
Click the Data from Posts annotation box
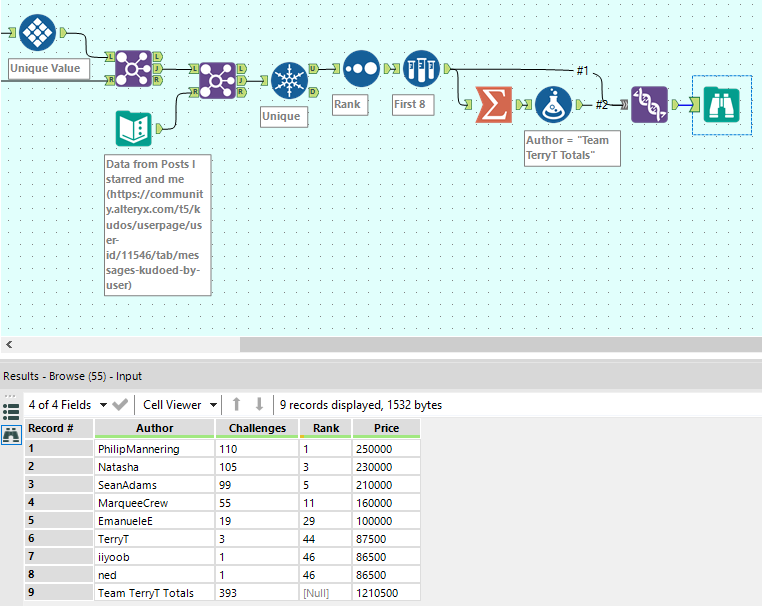(x=157, y=225)
